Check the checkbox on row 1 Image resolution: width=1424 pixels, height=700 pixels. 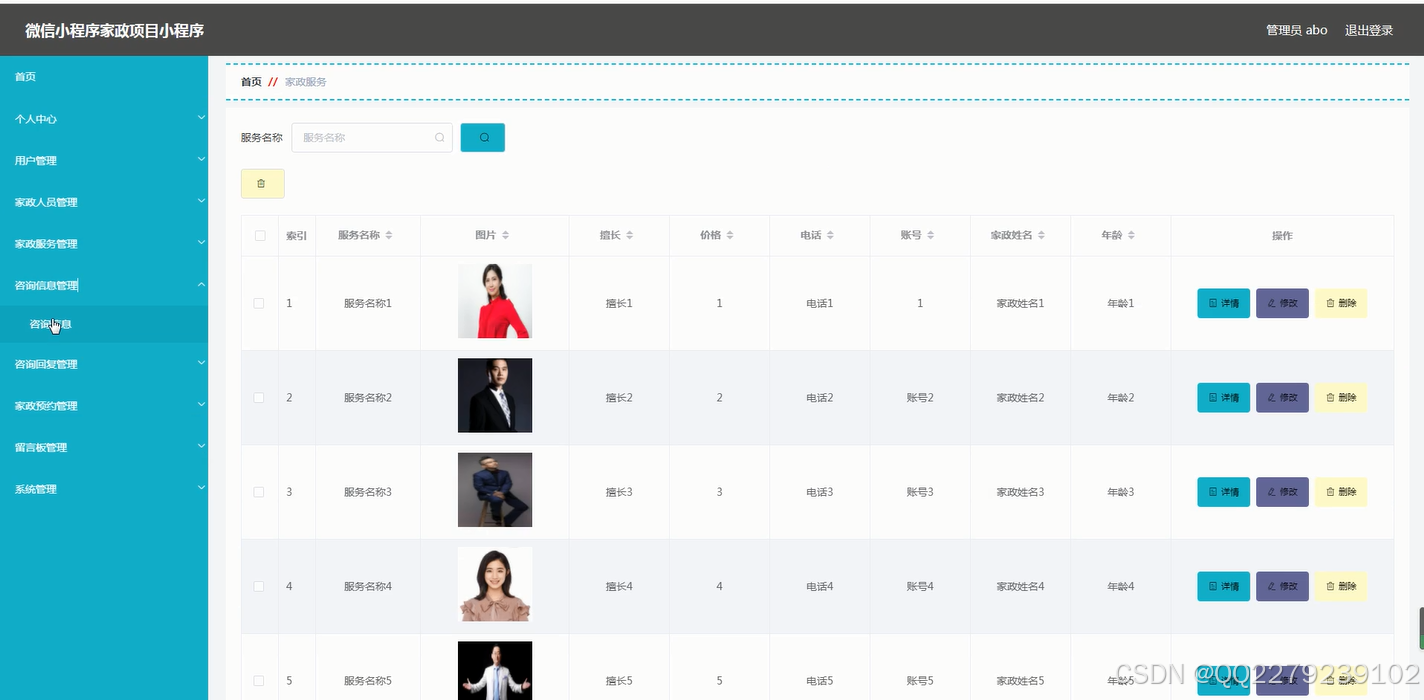(x=259, y=303)
